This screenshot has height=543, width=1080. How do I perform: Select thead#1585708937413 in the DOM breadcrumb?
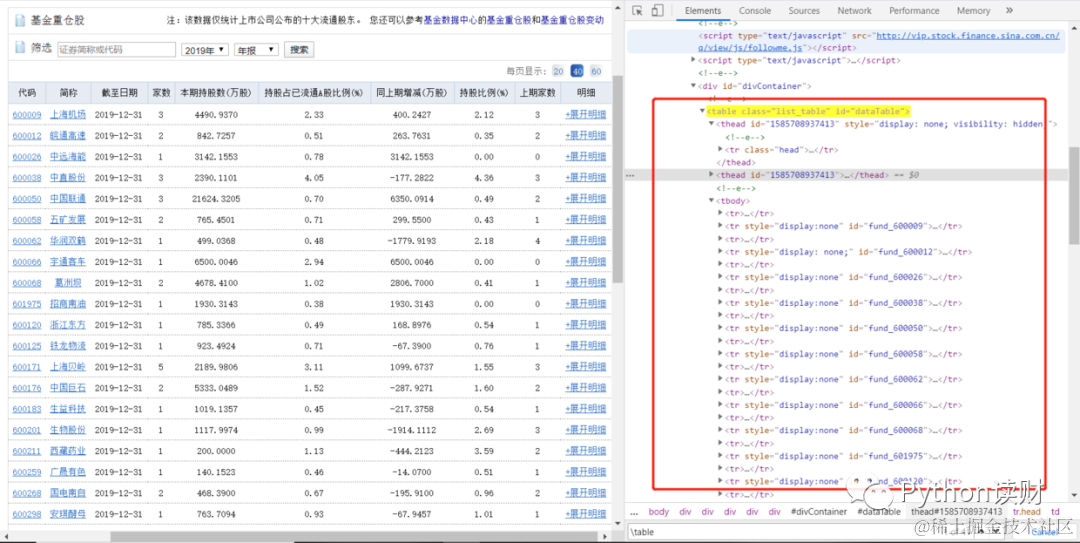coord(957,512)
